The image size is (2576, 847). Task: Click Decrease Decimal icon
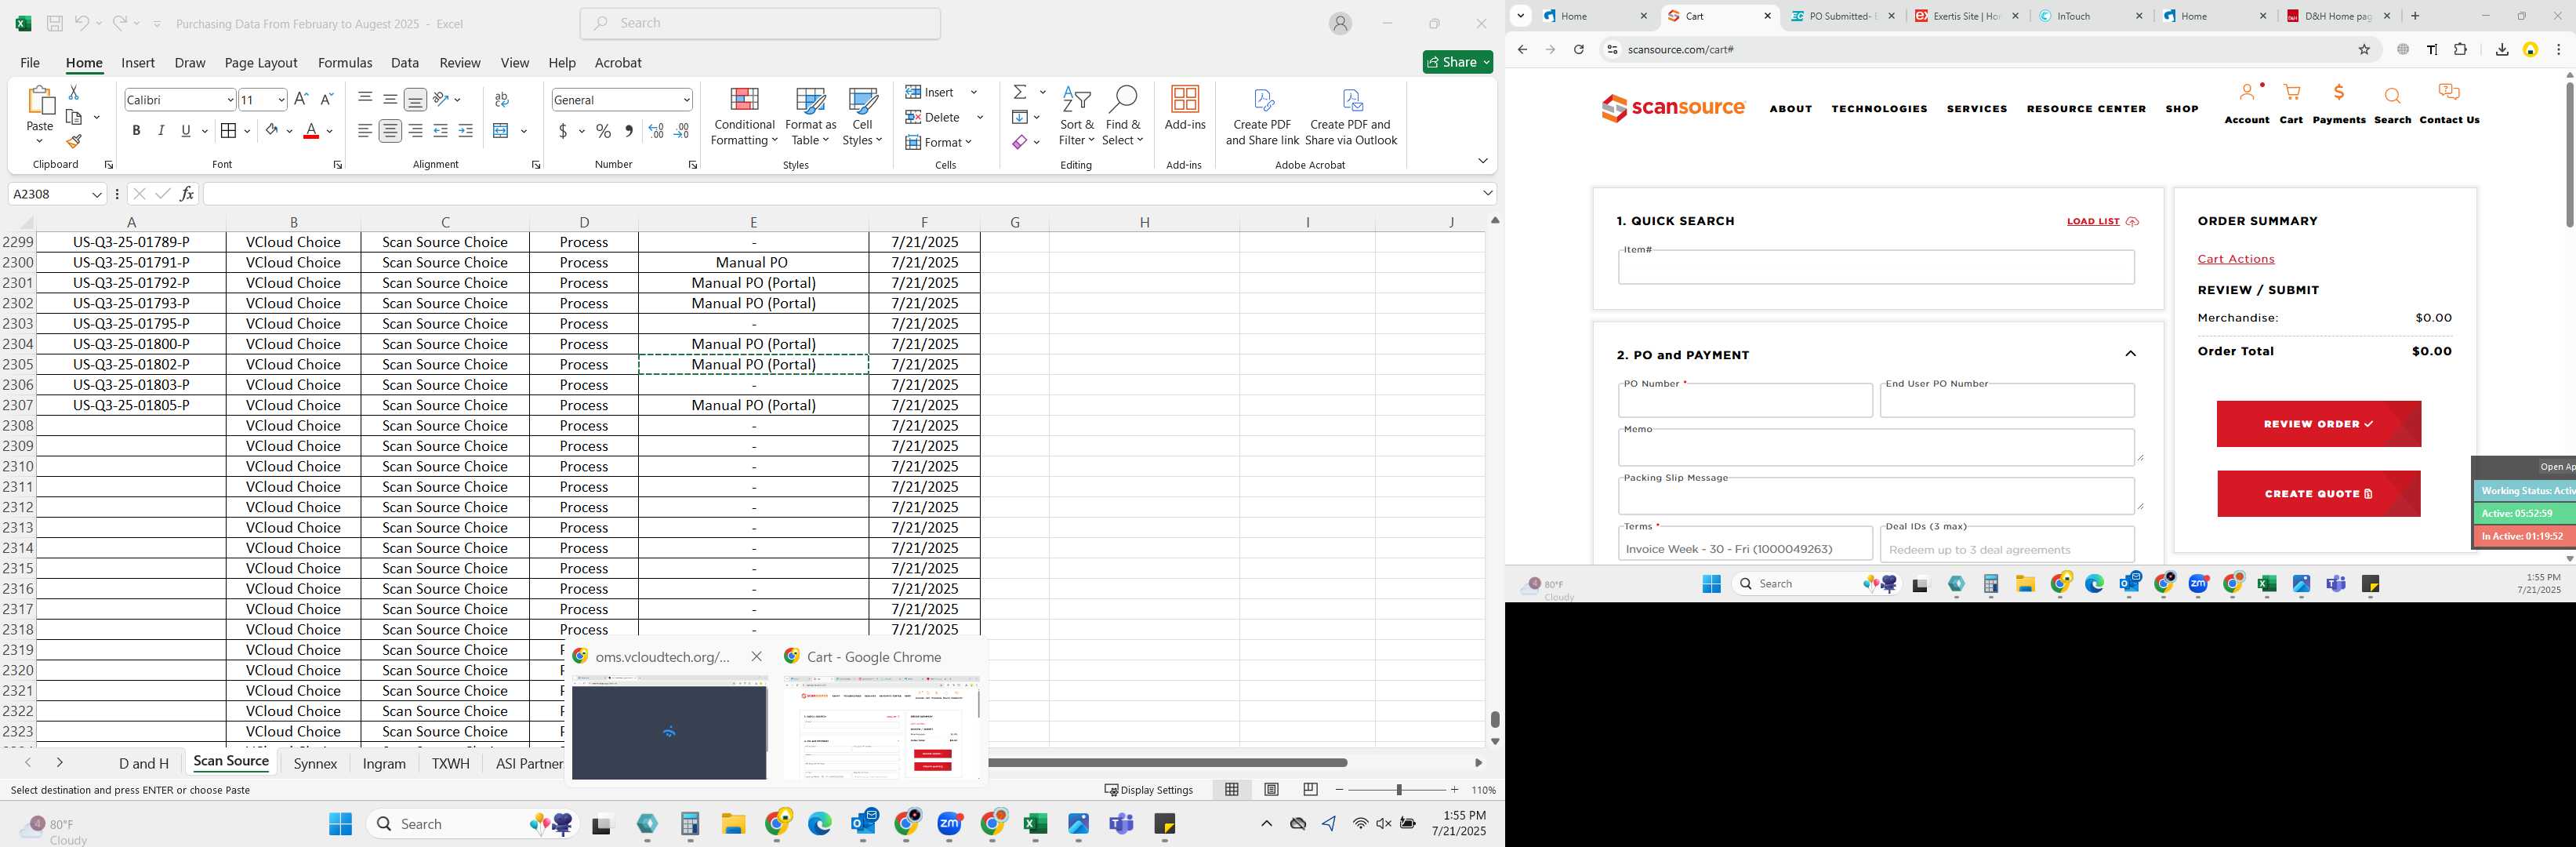pos(681,131)
